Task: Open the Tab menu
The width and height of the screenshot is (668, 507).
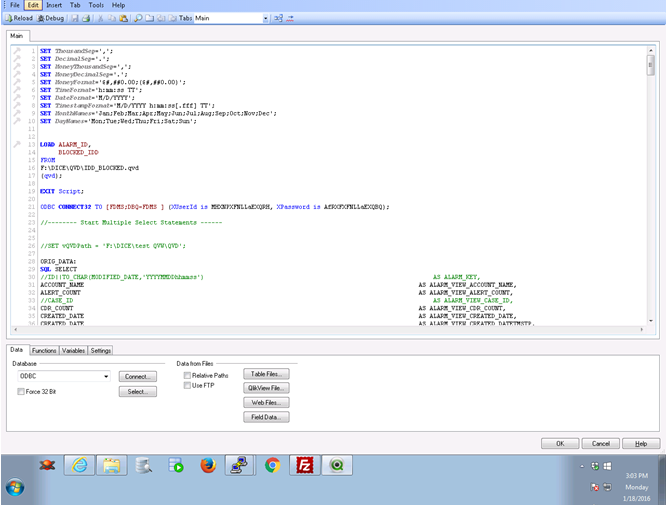Action: (x=75, y=5)
